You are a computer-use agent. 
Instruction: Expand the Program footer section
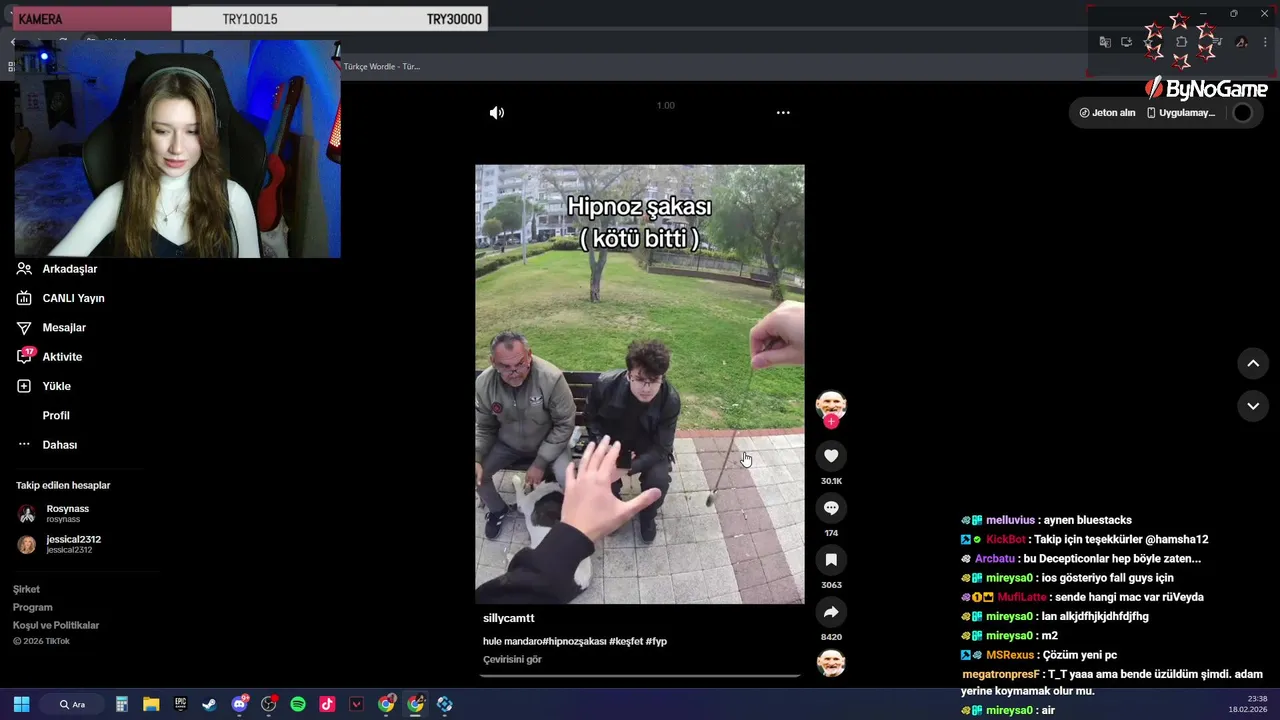32,608
